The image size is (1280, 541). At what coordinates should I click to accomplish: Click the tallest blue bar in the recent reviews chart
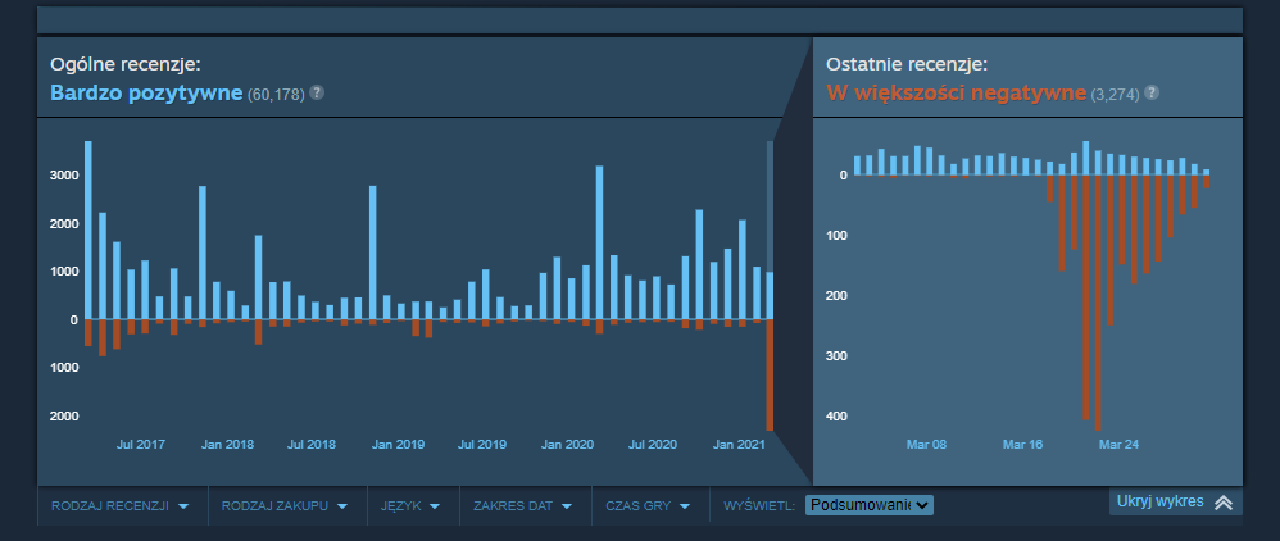(1086, 158)
